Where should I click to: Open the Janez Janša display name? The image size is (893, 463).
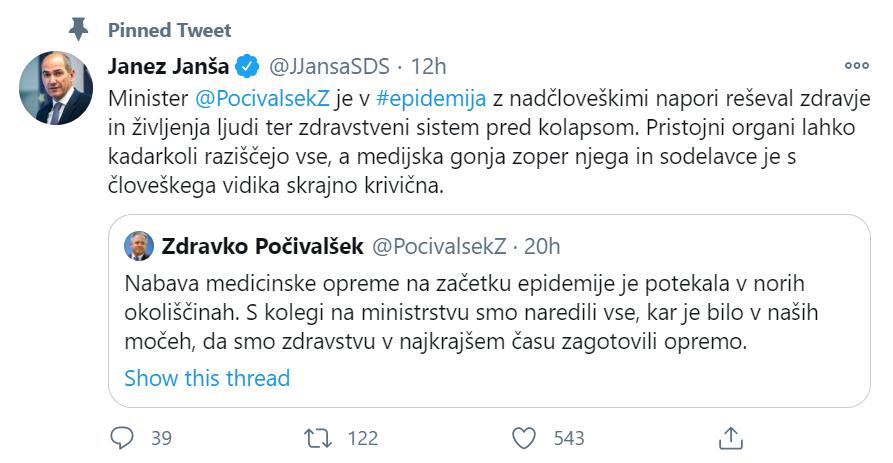pos(168,66)
